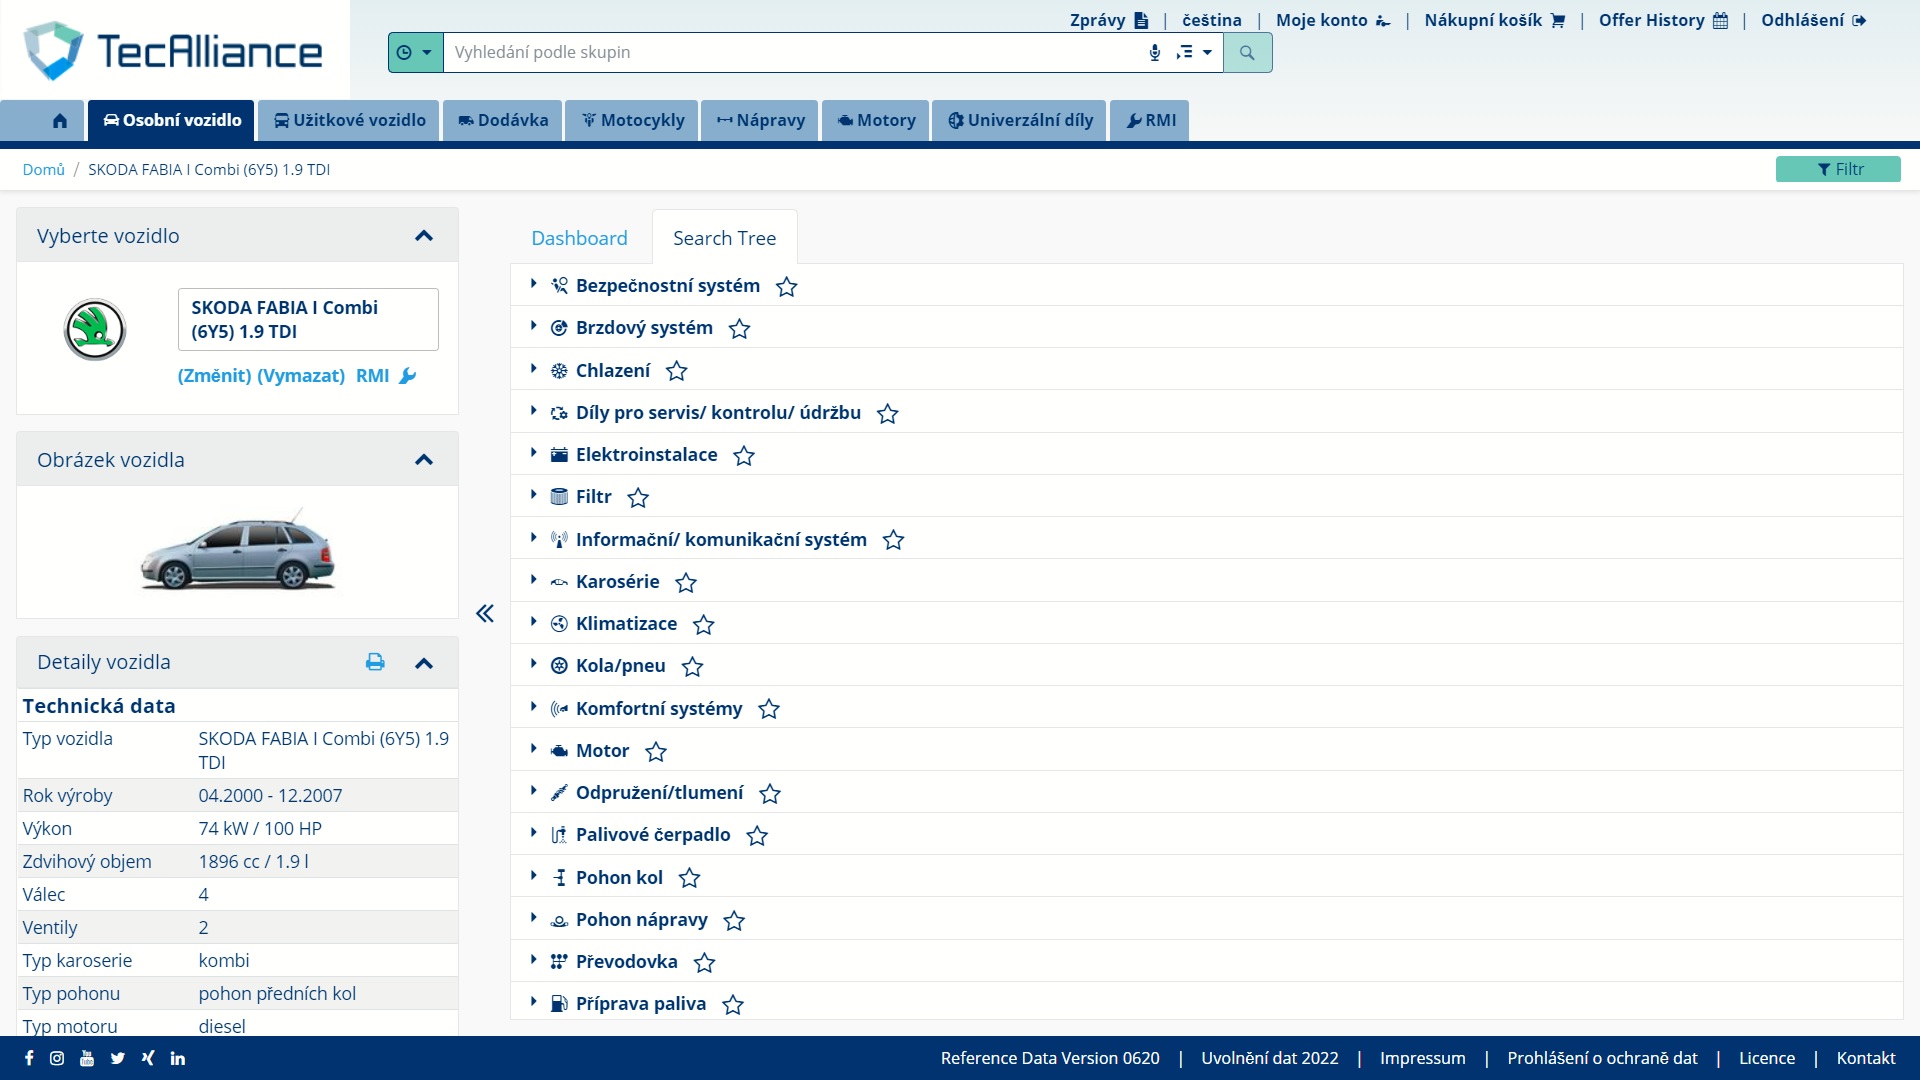Viewport: 1920px width, 1080px height.
Task: Expand Komfortní systémy node arrow
Action: 534,708
